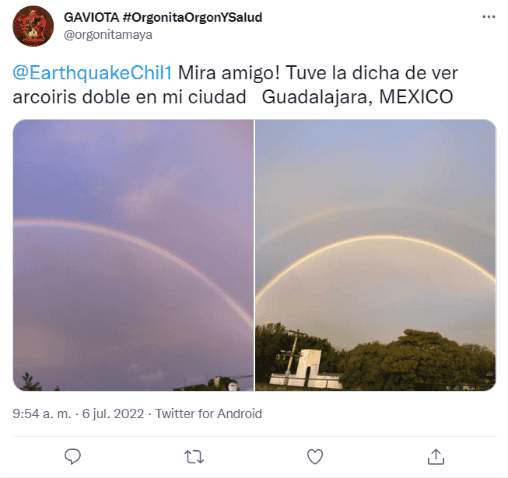Open the right double rainbow photo
Viewport: 508px width, 478px height.
pos(375,255)
